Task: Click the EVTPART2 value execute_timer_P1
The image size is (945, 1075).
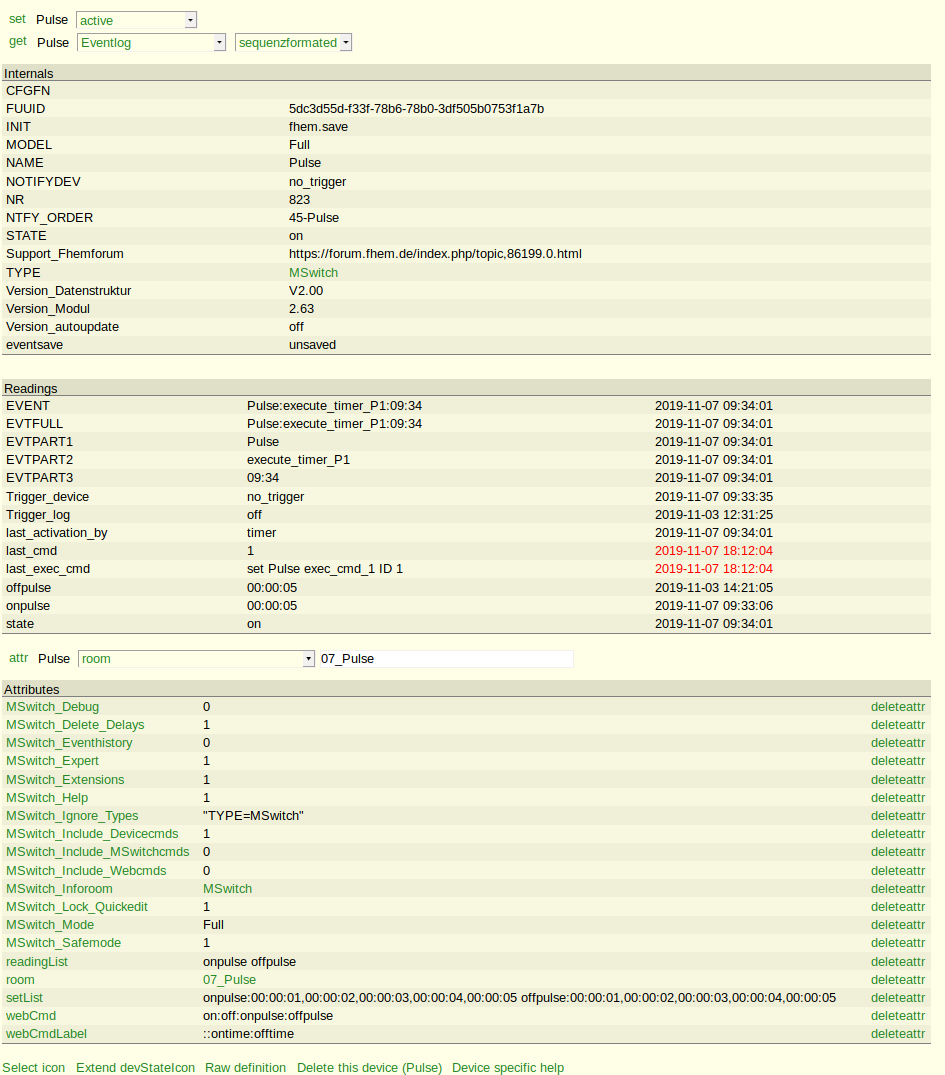Action: tap(298, 459)
